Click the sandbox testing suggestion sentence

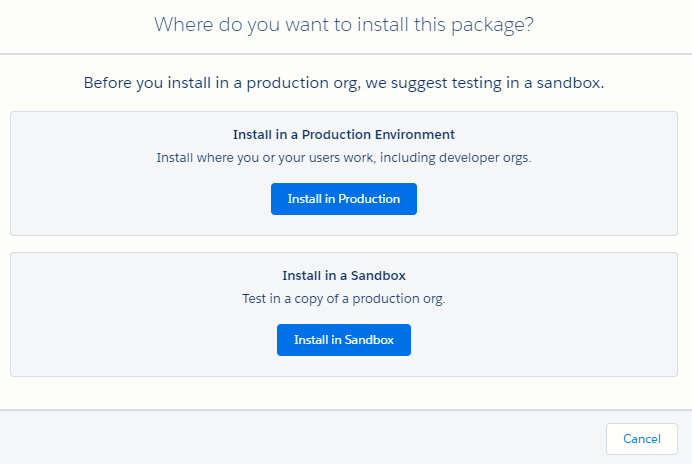[x=344, y=83]
